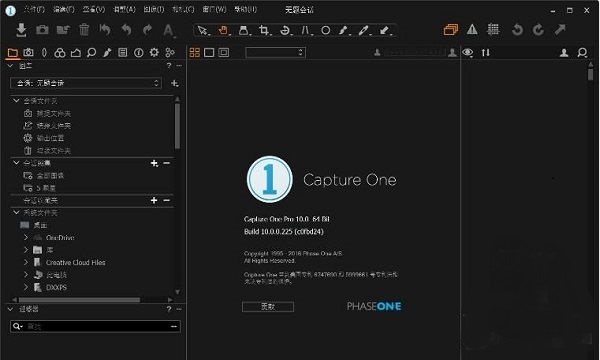Image resolution: width=600 pixels, height=360 pixels.
Task: Collapse the session folders section chevron
Action: point(16,101)
